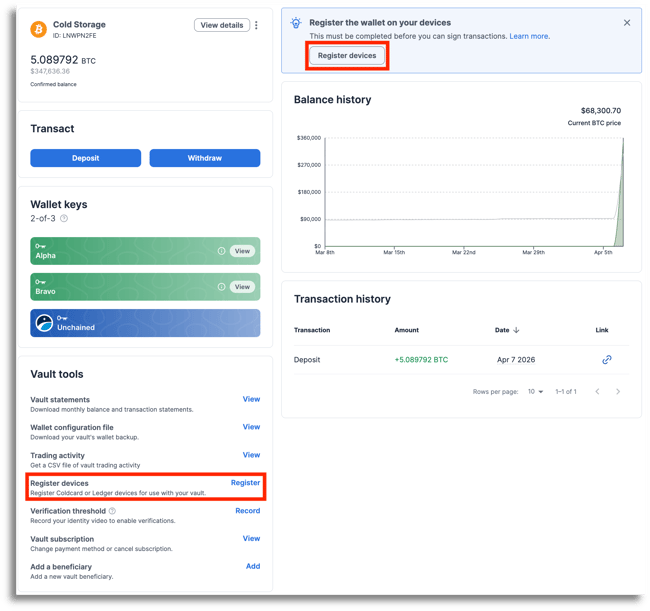Open the Learn more link
This screenshot has height=611, width=650.
point(529,36)
